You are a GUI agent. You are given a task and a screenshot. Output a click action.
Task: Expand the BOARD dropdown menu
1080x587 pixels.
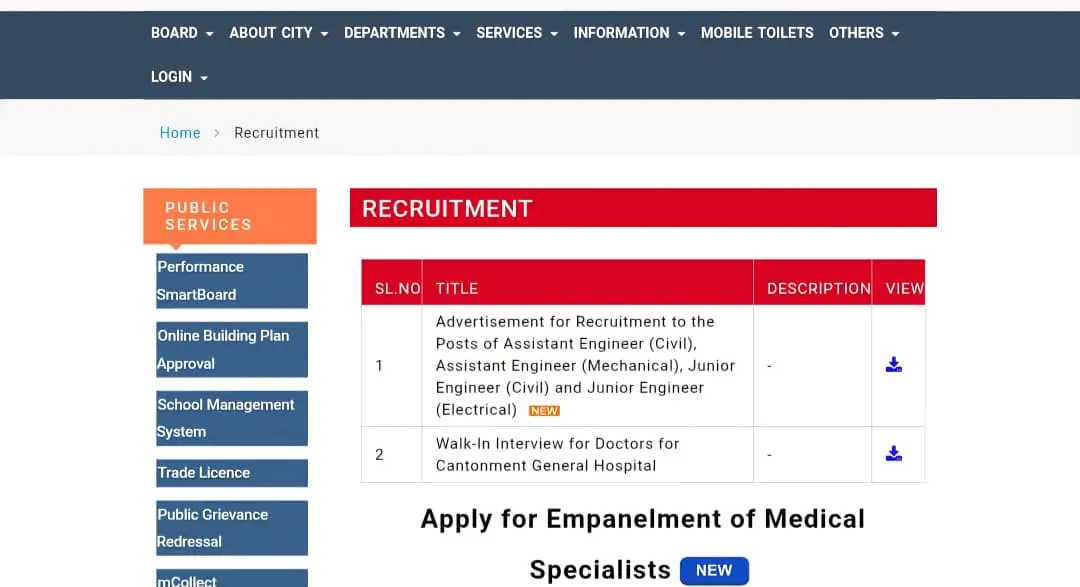tap(182, 33)
